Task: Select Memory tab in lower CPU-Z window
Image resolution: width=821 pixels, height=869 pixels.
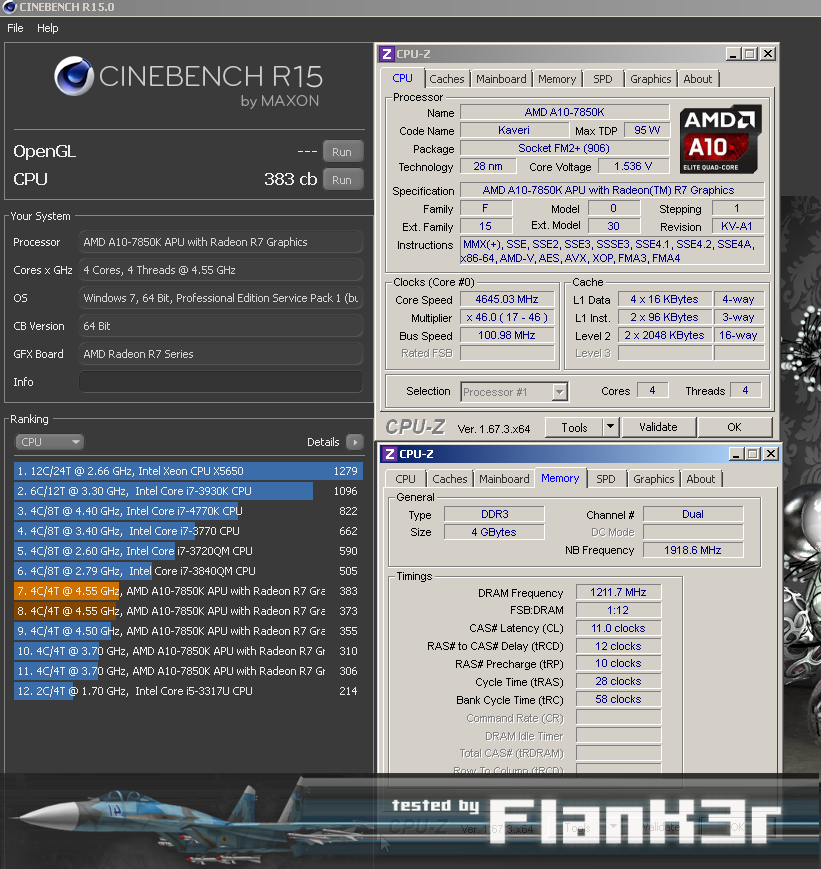Action: [560, 478]
